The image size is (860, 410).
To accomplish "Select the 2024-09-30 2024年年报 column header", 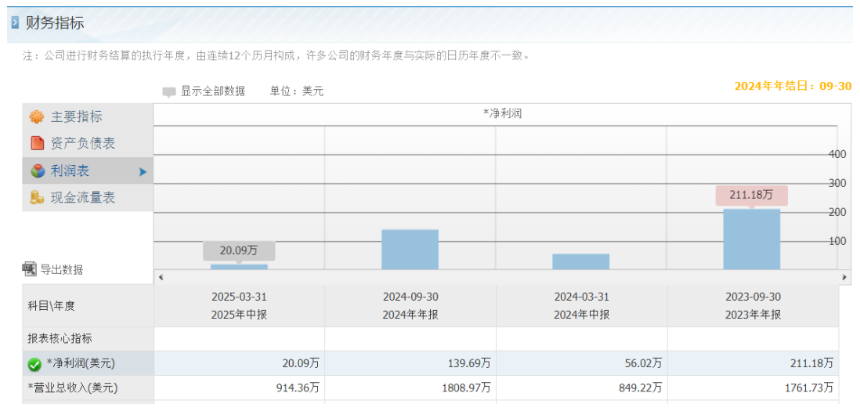I will 410,306.
